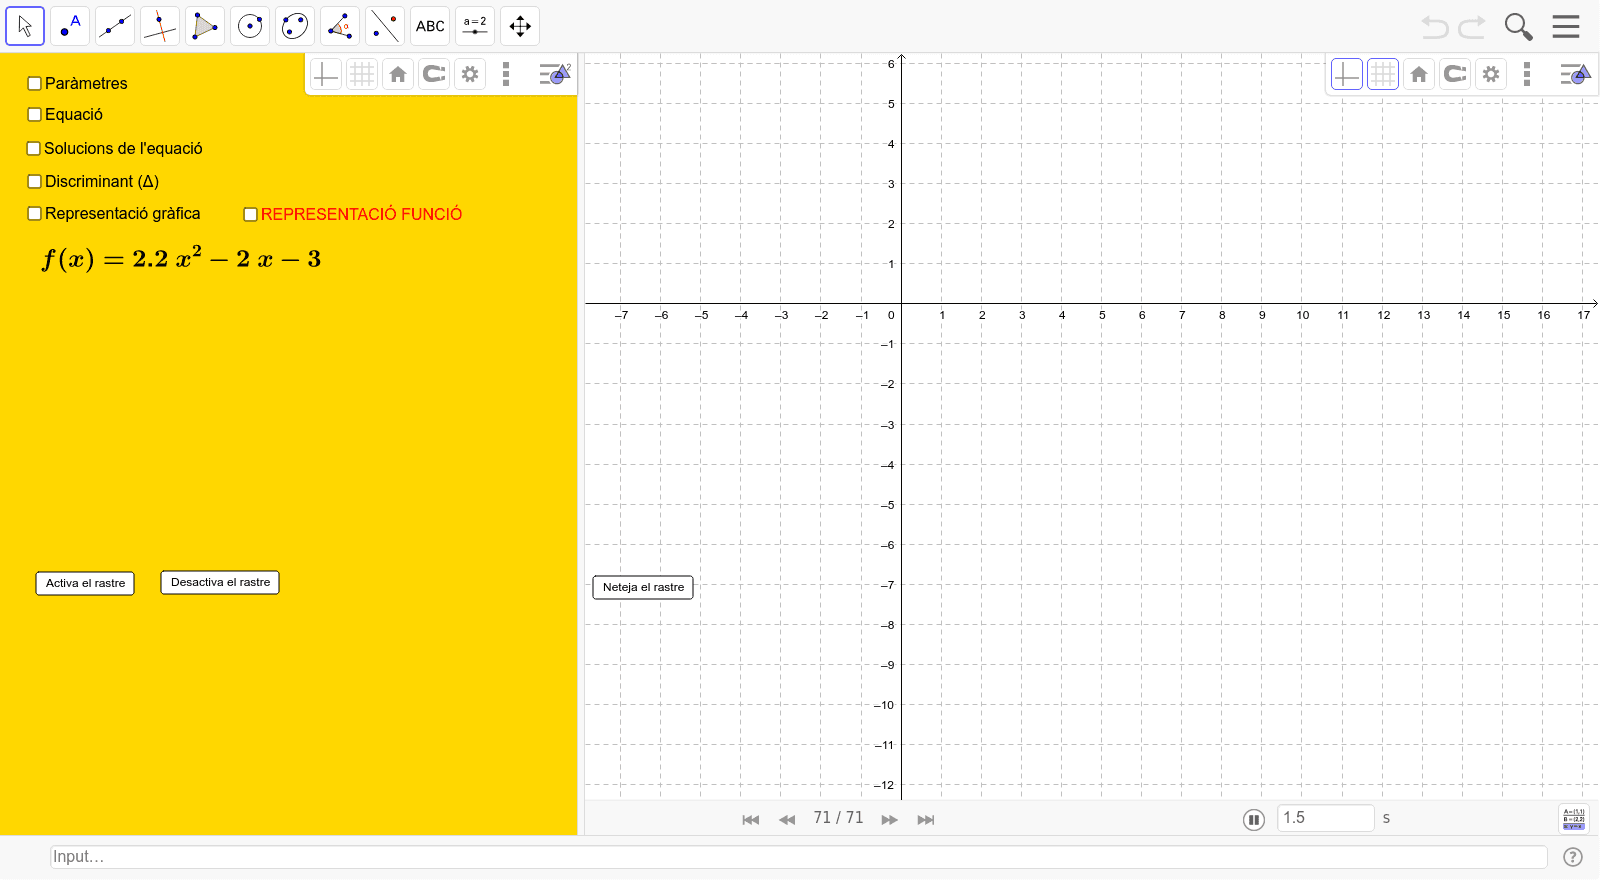This screenshot has width=1600, height=880.
Task: Select the Polygon tool
Action: click(x=205, y=26)
